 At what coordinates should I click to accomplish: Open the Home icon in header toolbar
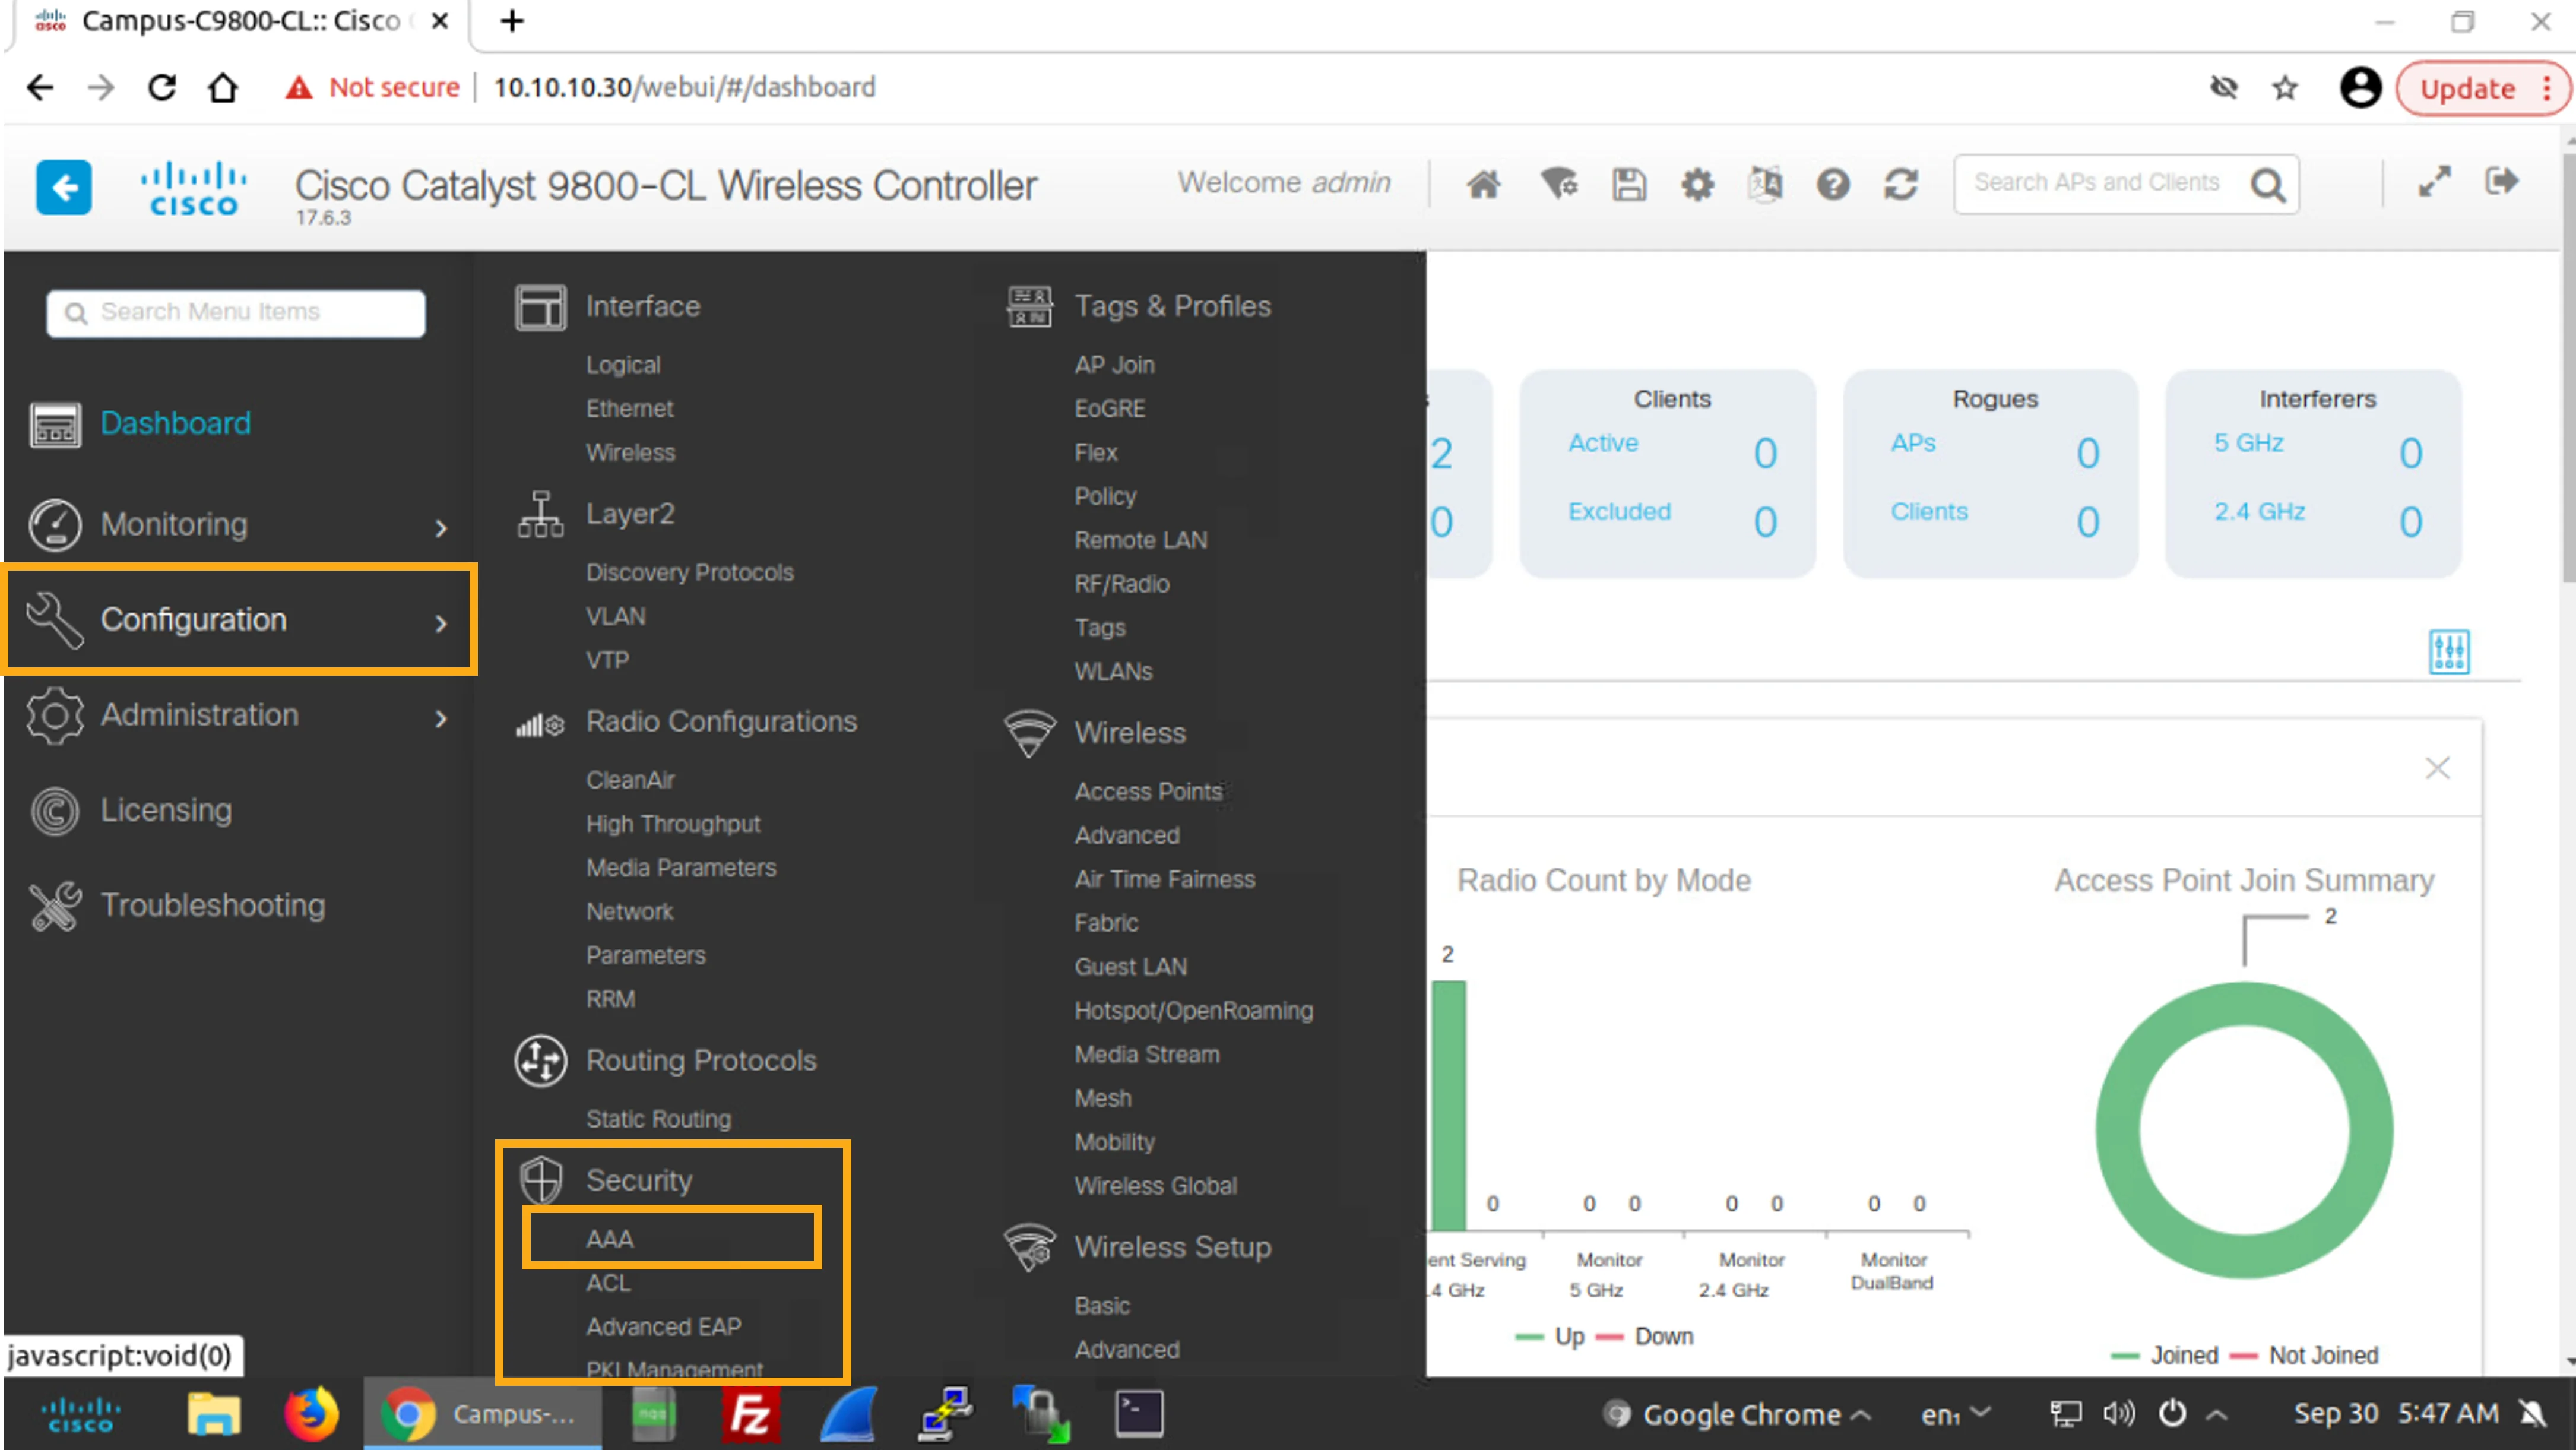(1483, 184)
